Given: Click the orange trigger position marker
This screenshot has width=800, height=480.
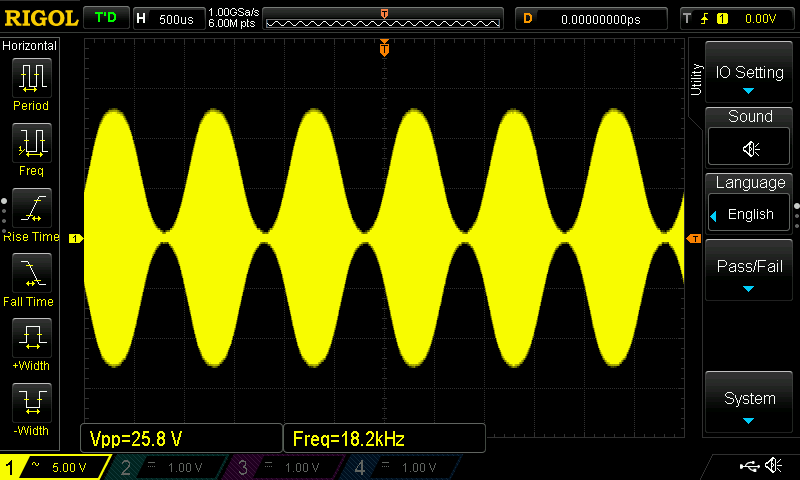Looking at the screenshot, I should [x=384, y=48].
